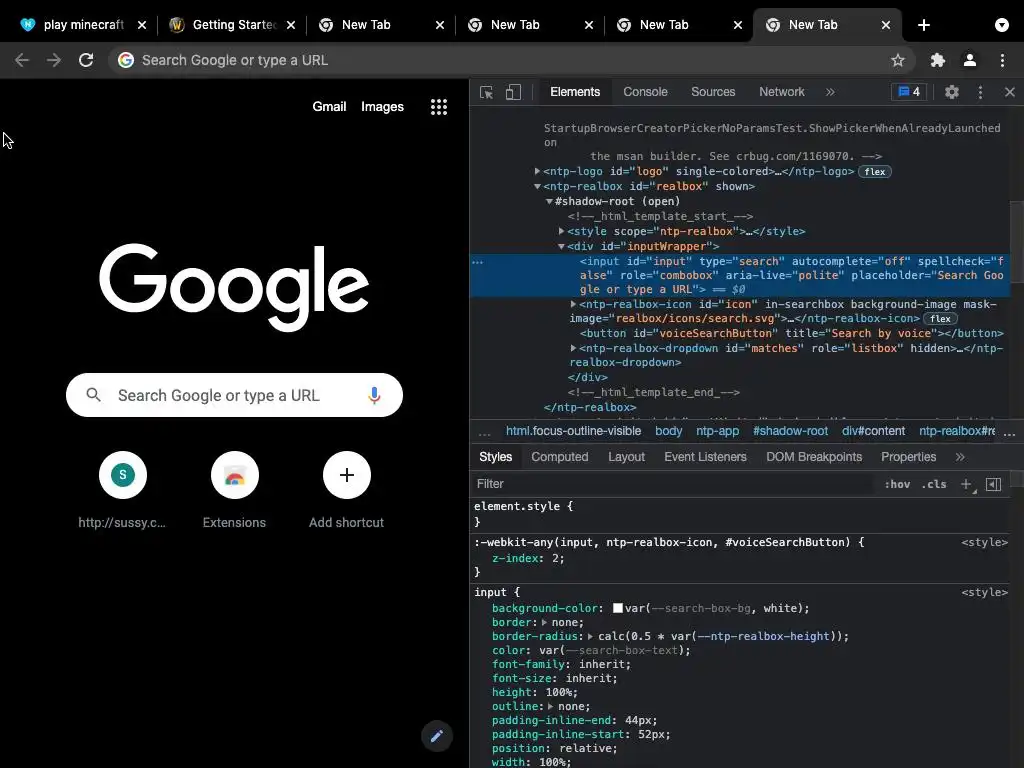
Task: Open the http://sussy.c... shortcut
Action: [122, 490]
